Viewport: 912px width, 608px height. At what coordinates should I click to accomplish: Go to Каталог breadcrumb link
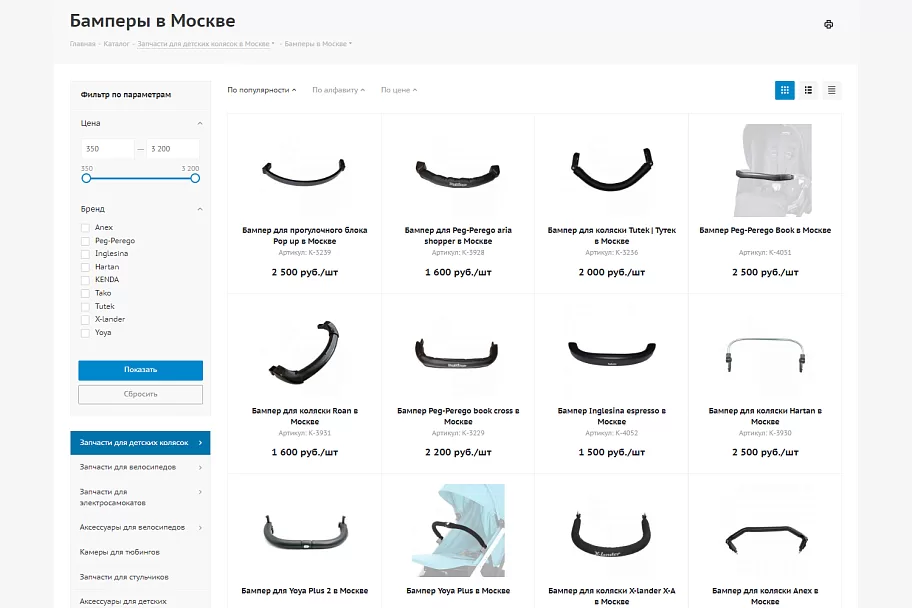coord(116,44)
